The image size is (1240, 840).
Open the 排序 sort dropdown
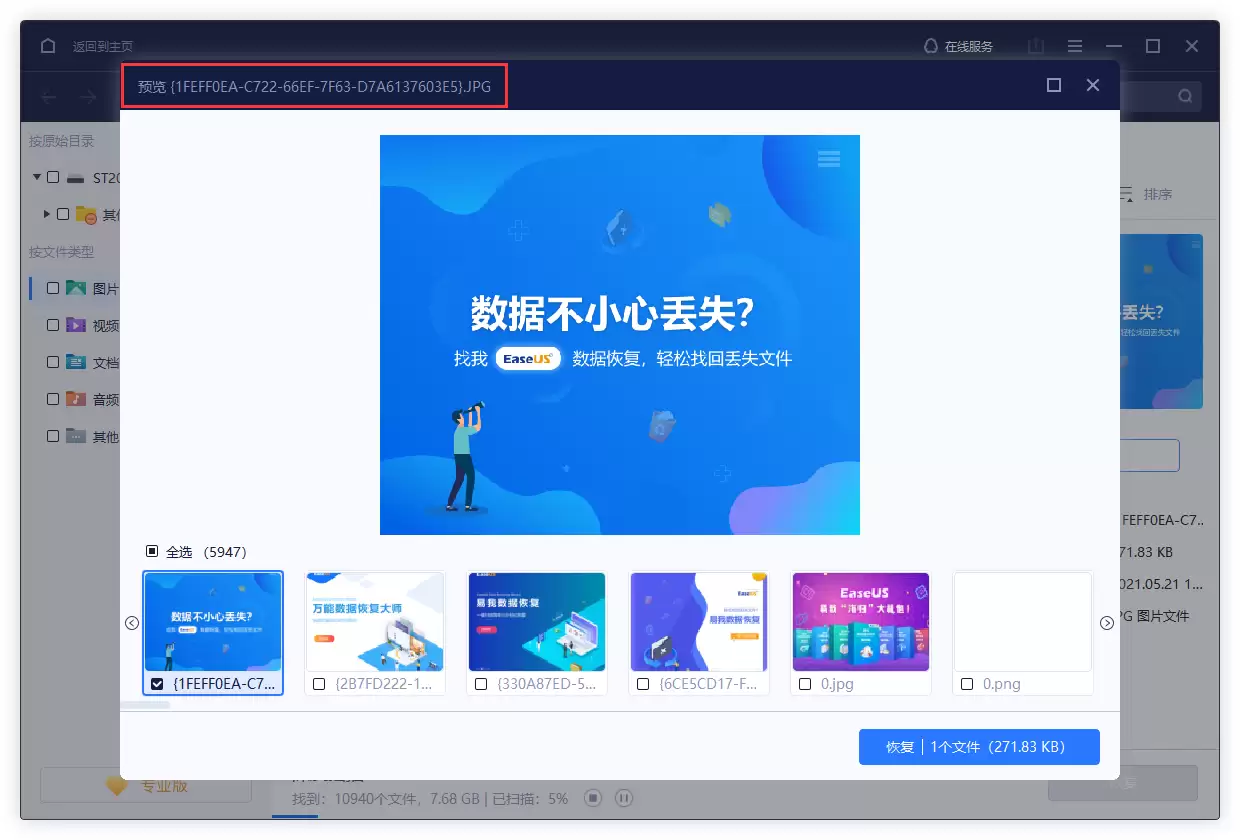pyautogui.click(x=1148, y=194)
